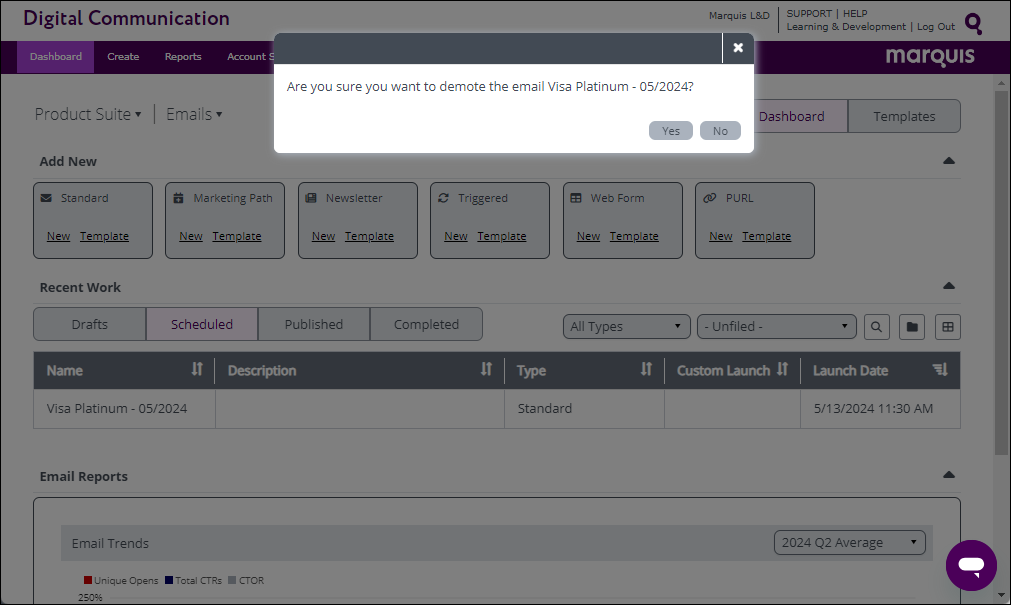Click the grid view icon button
The image size is (1011, 605).
948,327
